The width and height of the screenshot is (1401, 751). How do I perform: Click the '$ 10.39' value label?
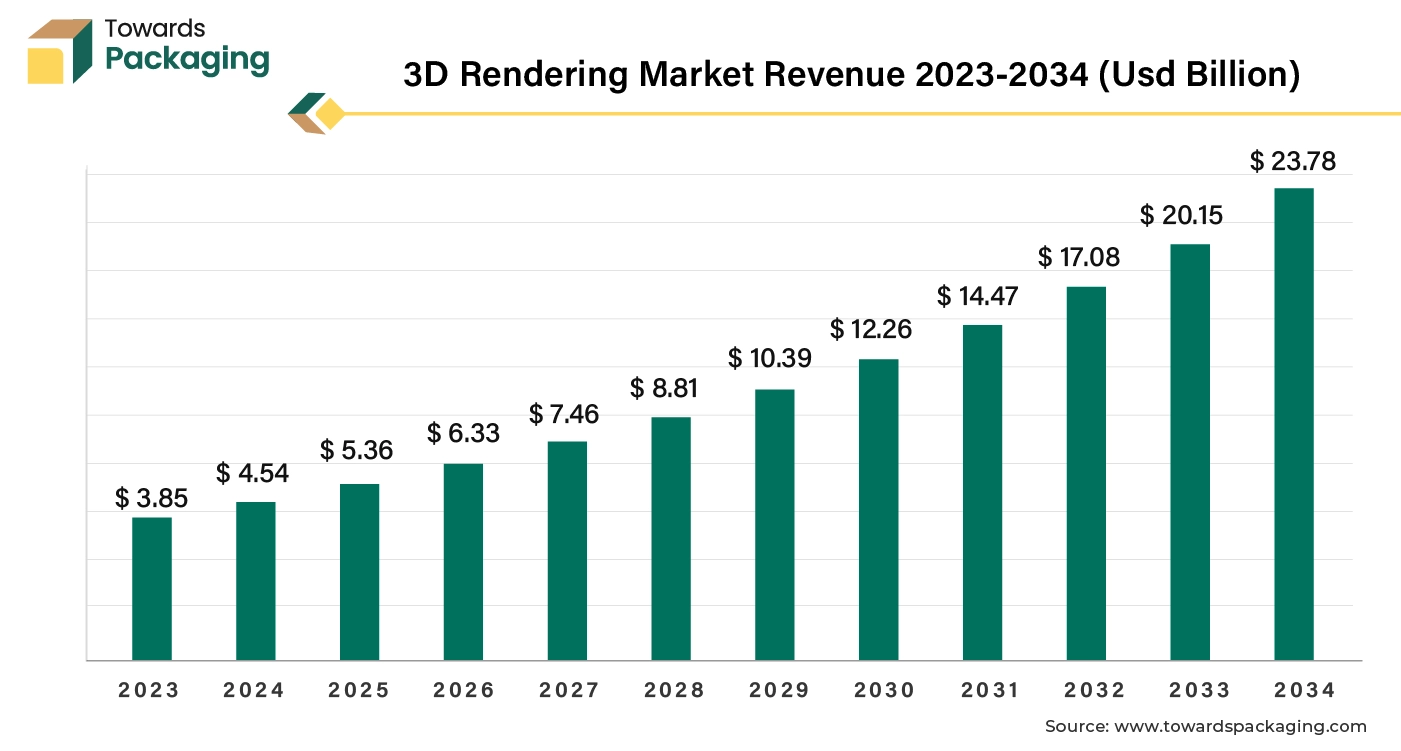coord(770,357)
